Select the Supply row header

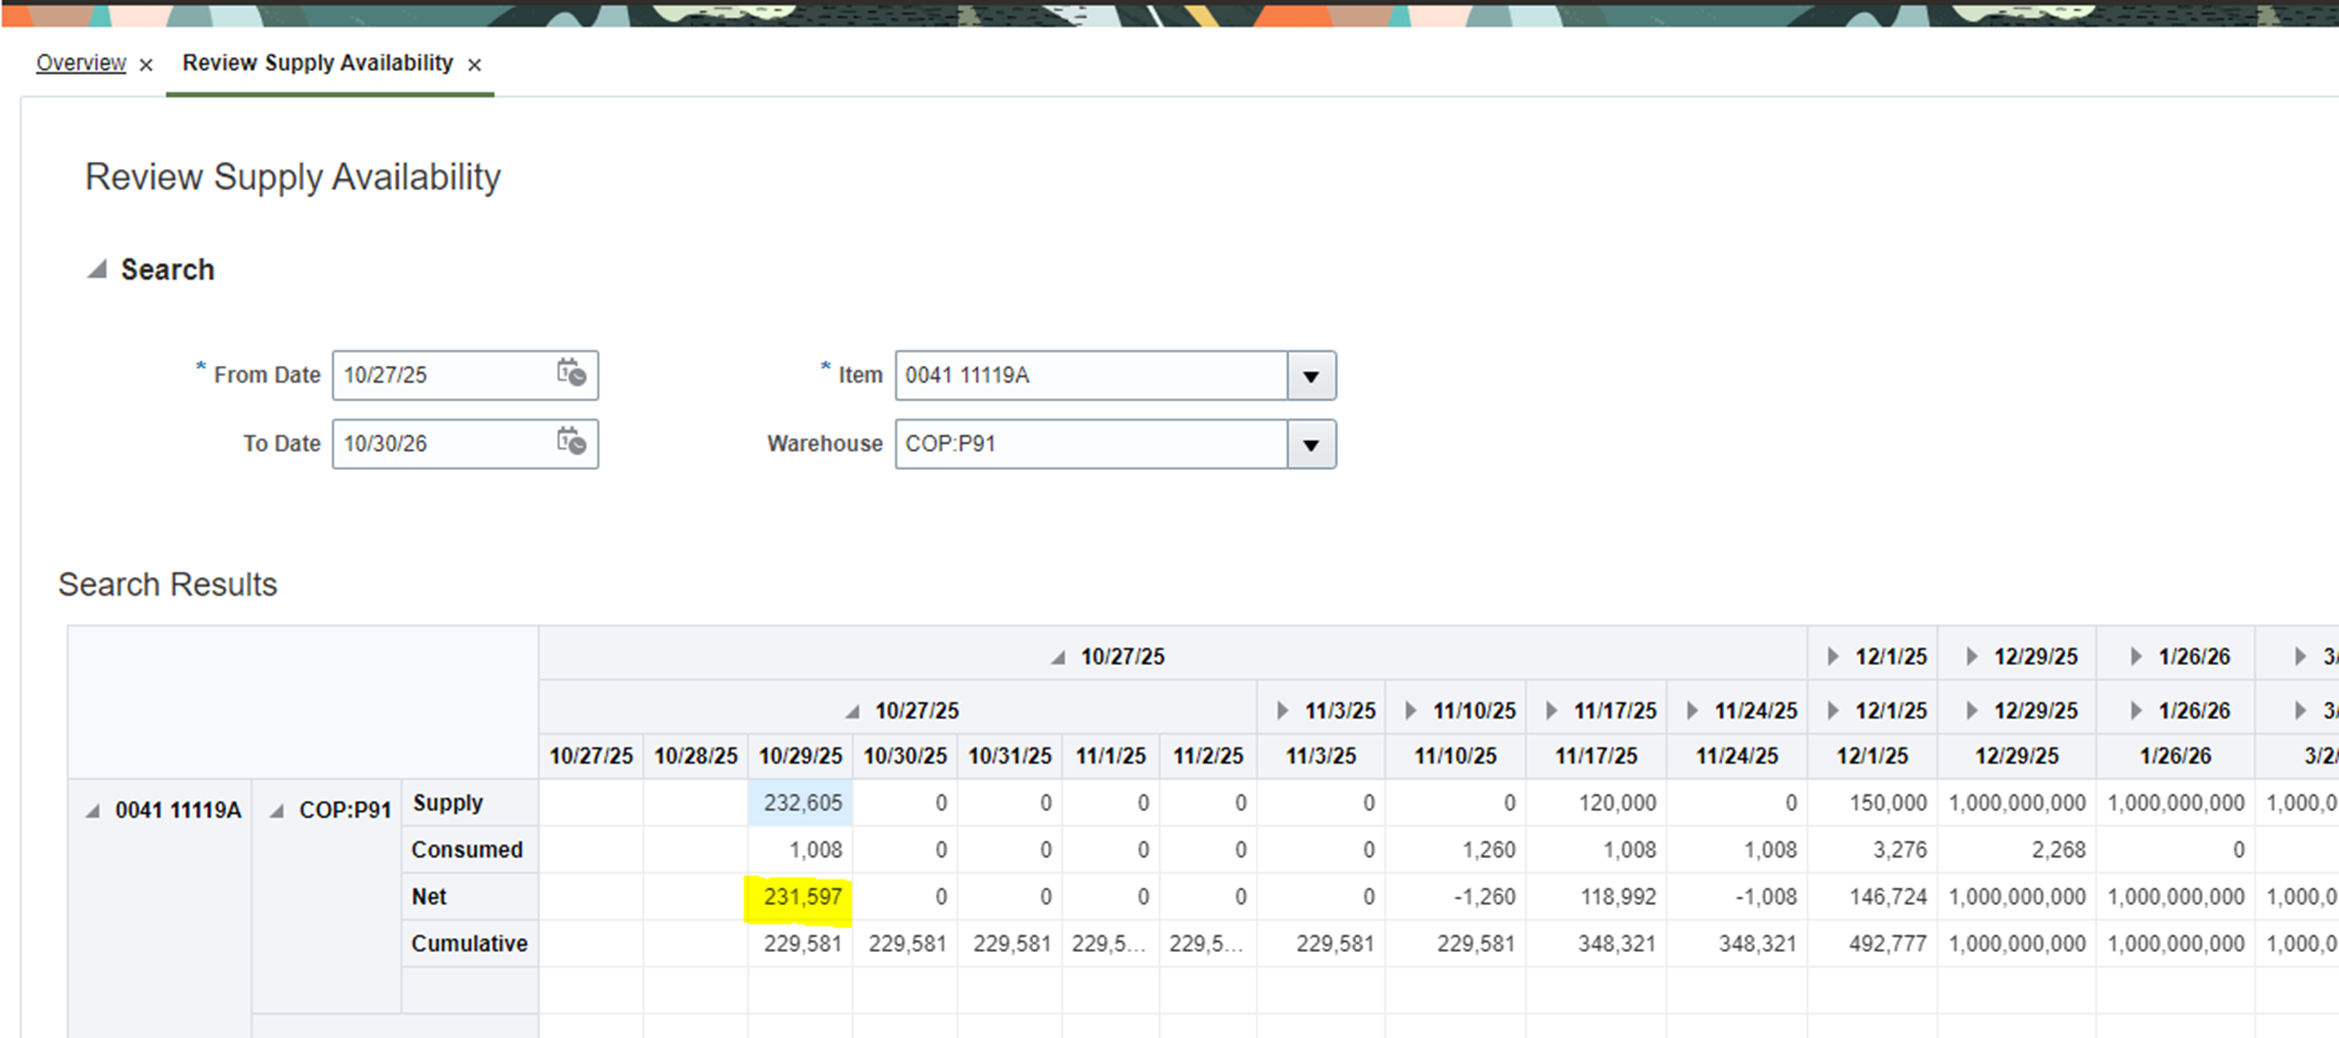pyautogui.click(x=470, y=803)
